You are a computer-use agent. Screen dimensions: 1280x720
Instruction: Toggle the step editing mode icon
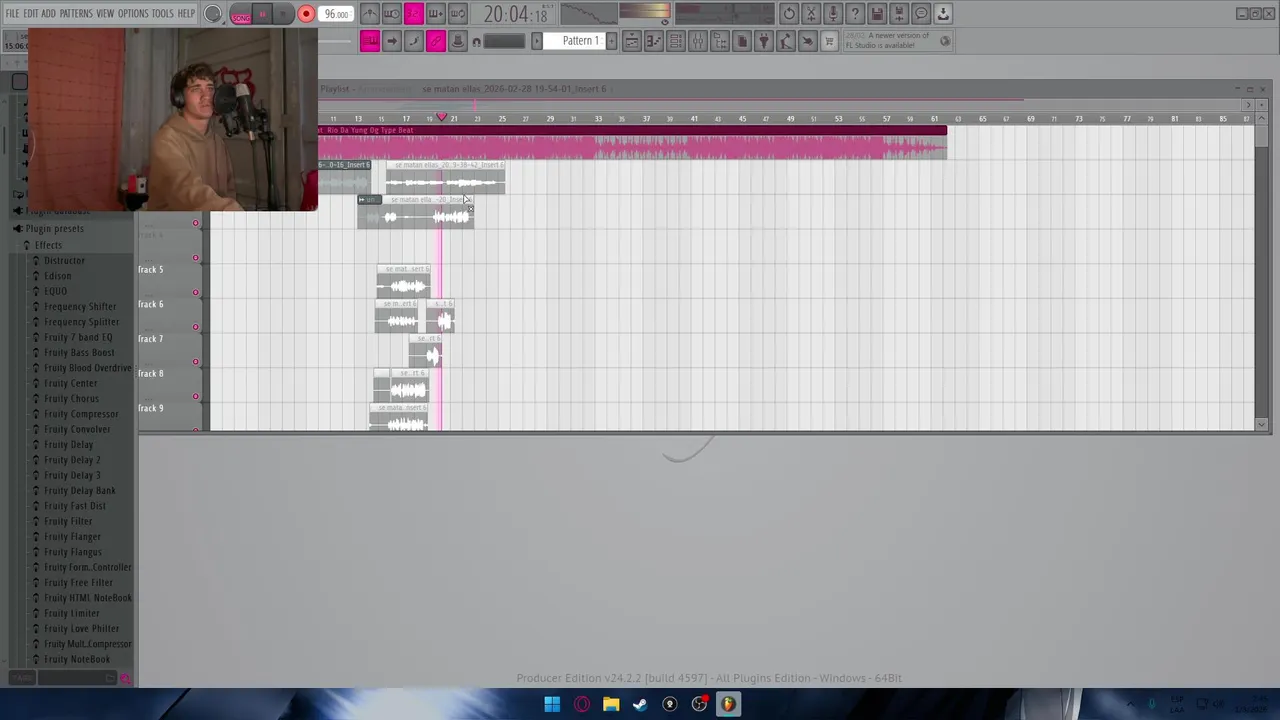(x=414, y=41)
